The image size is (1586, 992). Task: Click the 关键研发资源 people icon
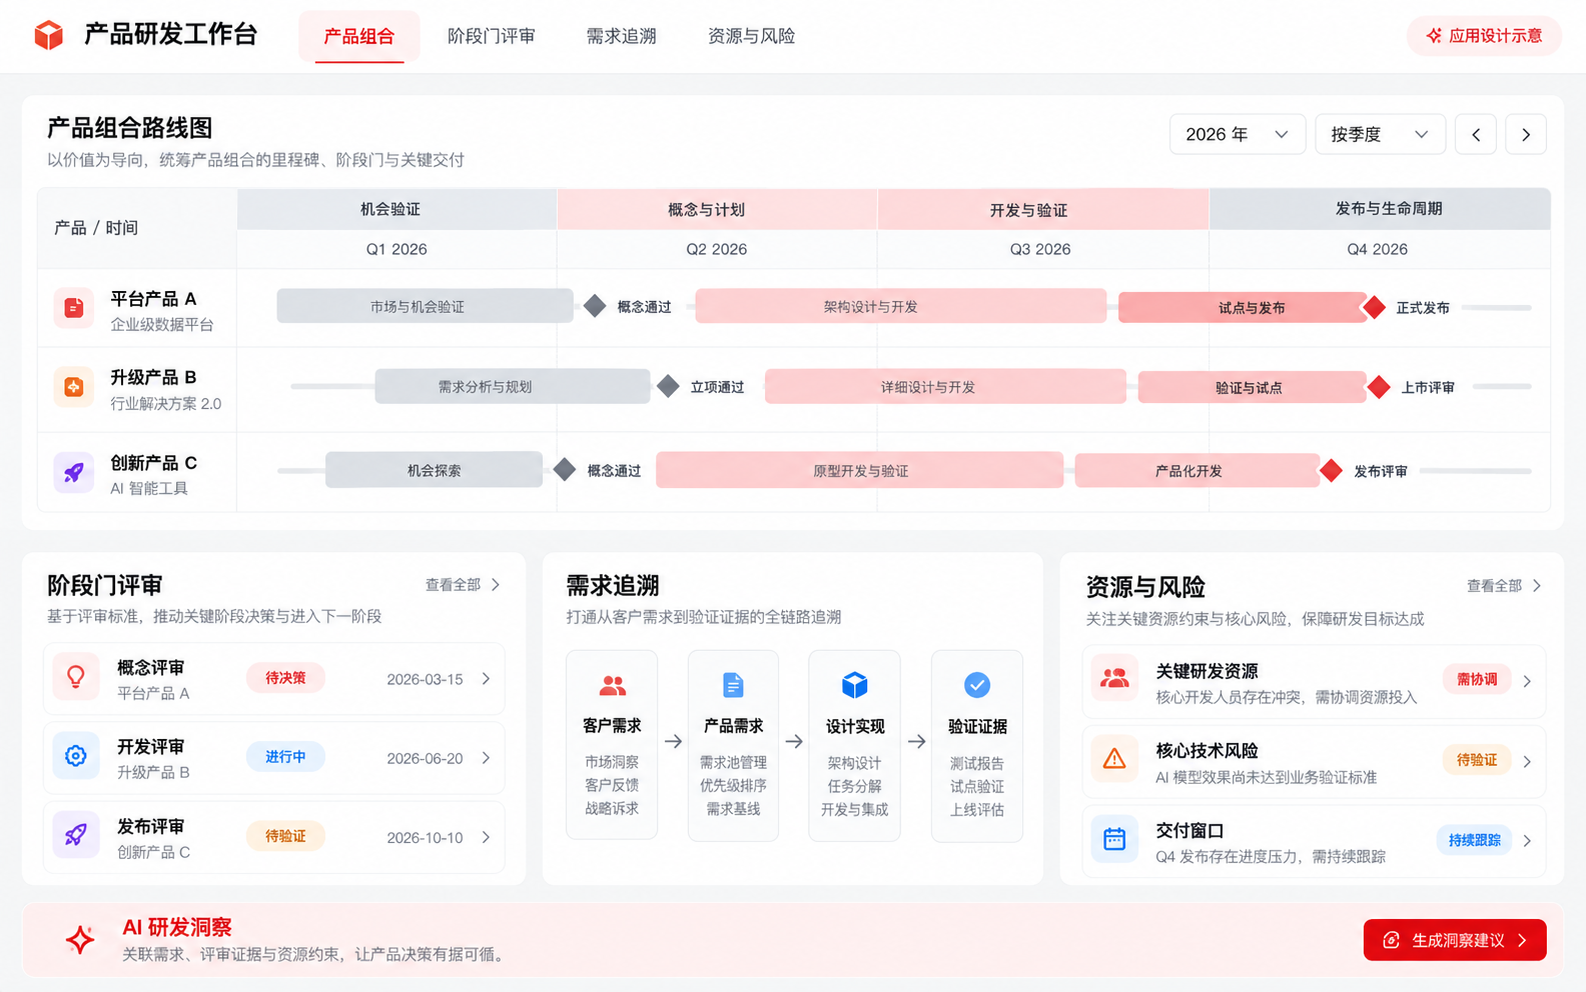click(1114, 679)
